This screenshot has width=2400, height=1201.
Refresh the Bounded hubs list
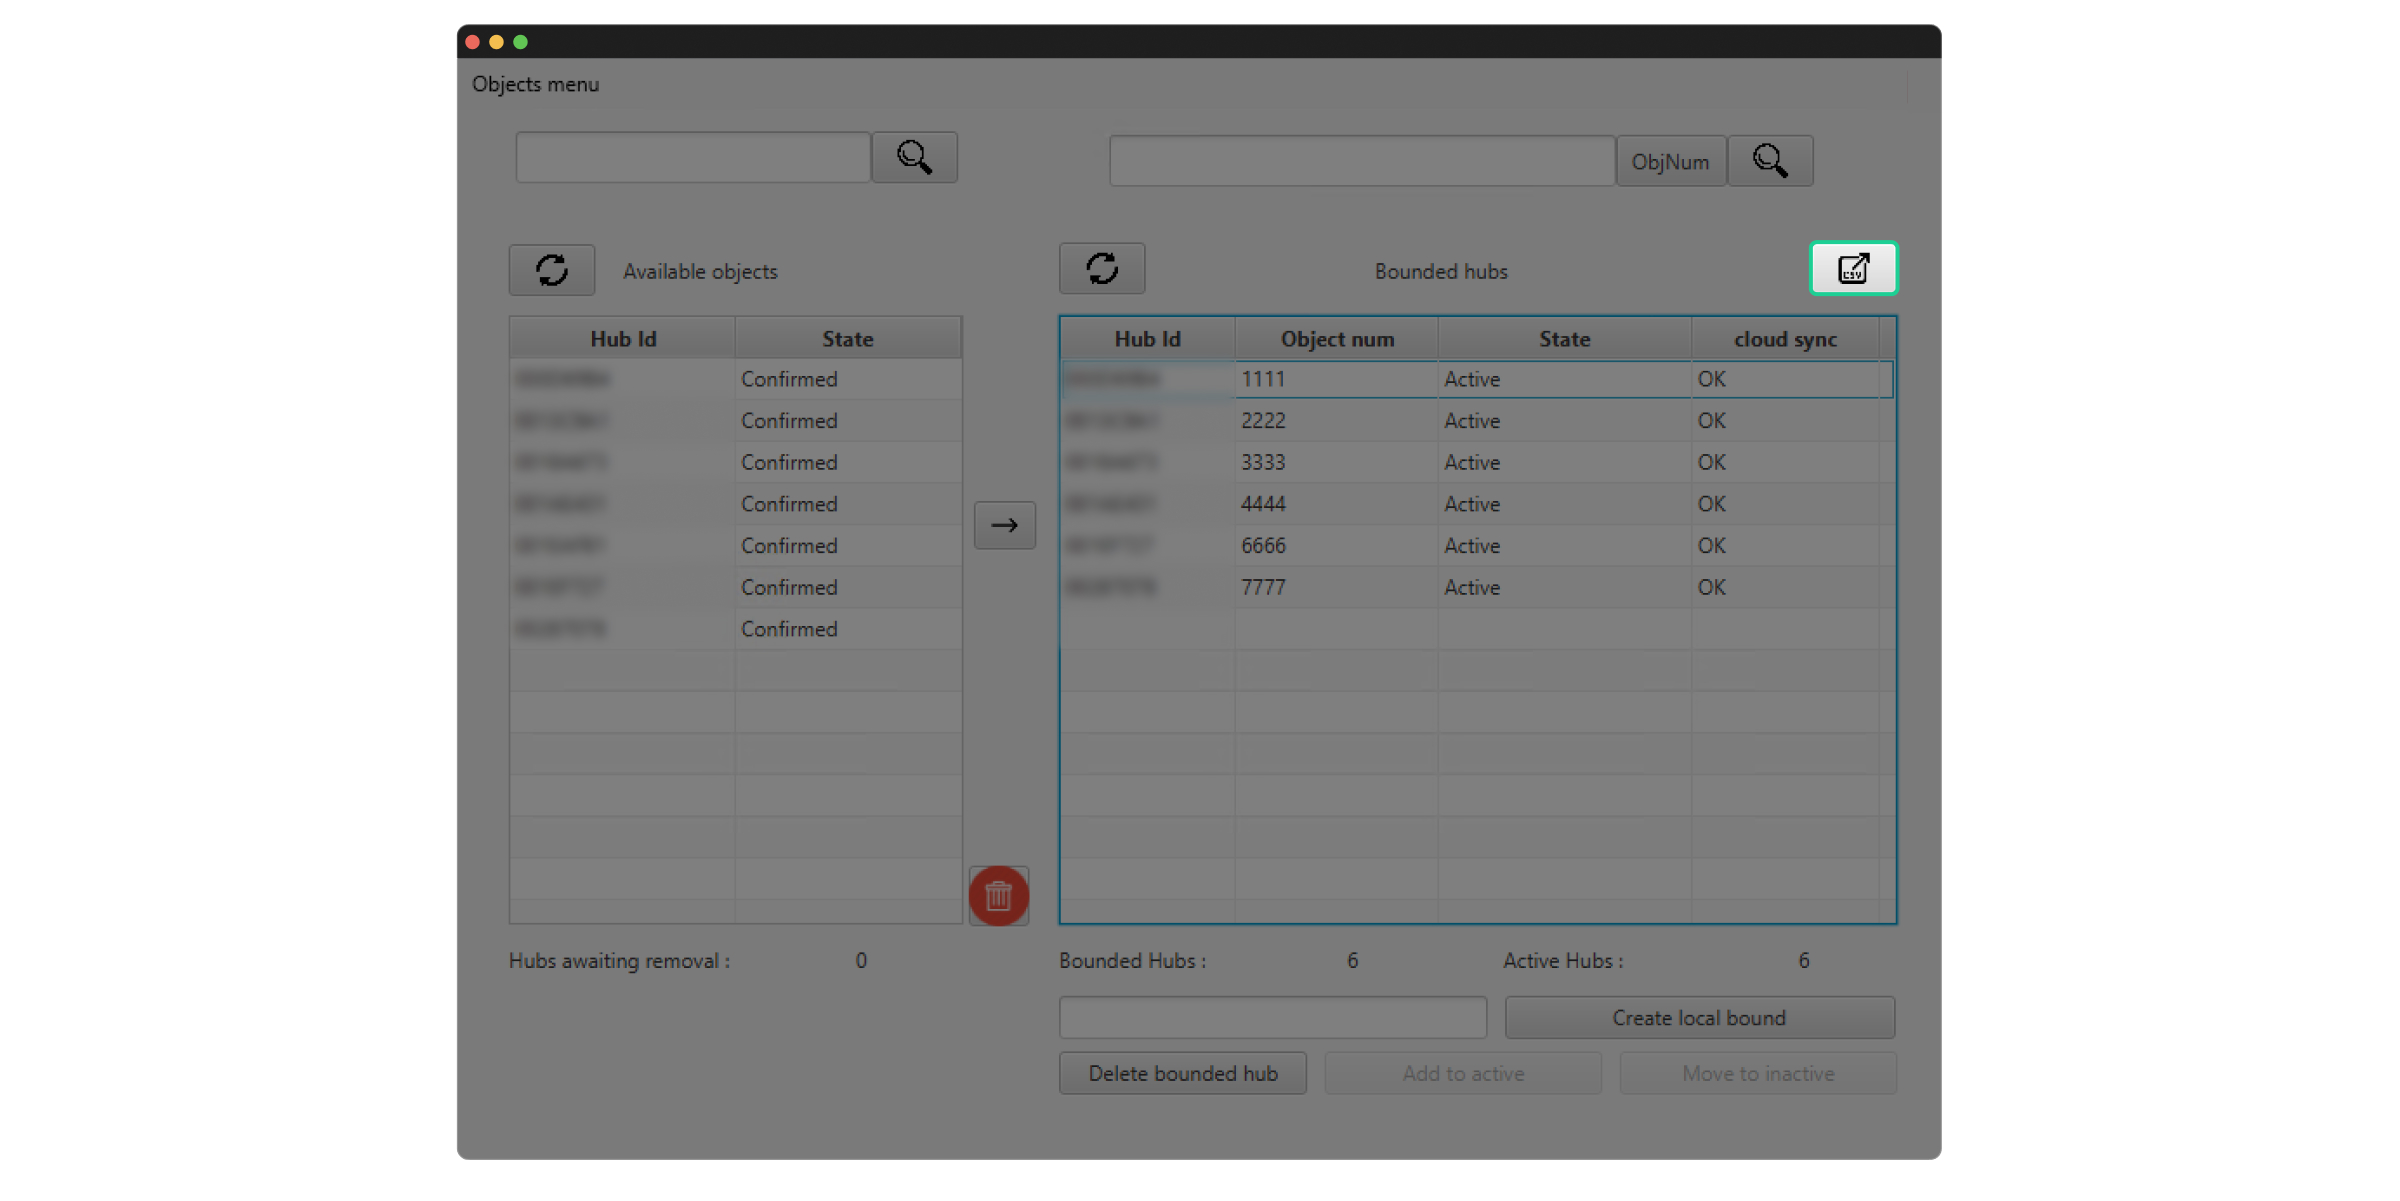[x=1102, y=268]
